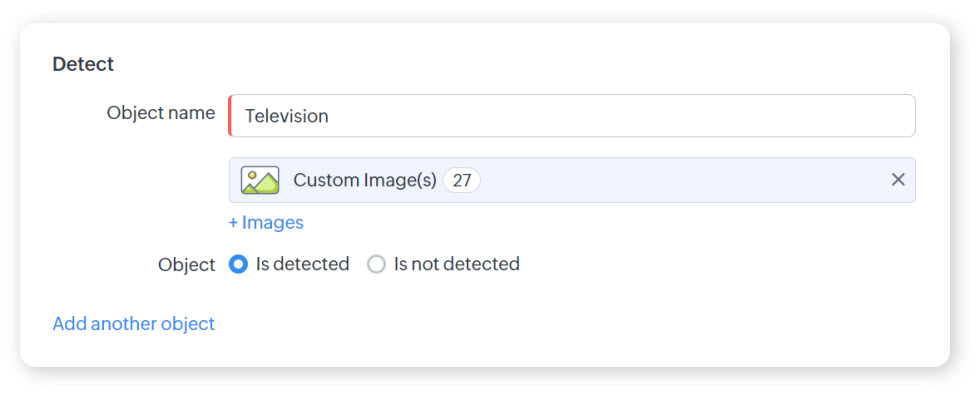The height and width of the screenshot is (404, 978).
Task: Click the red required marker on Object name
Action: tap(230, 116)
